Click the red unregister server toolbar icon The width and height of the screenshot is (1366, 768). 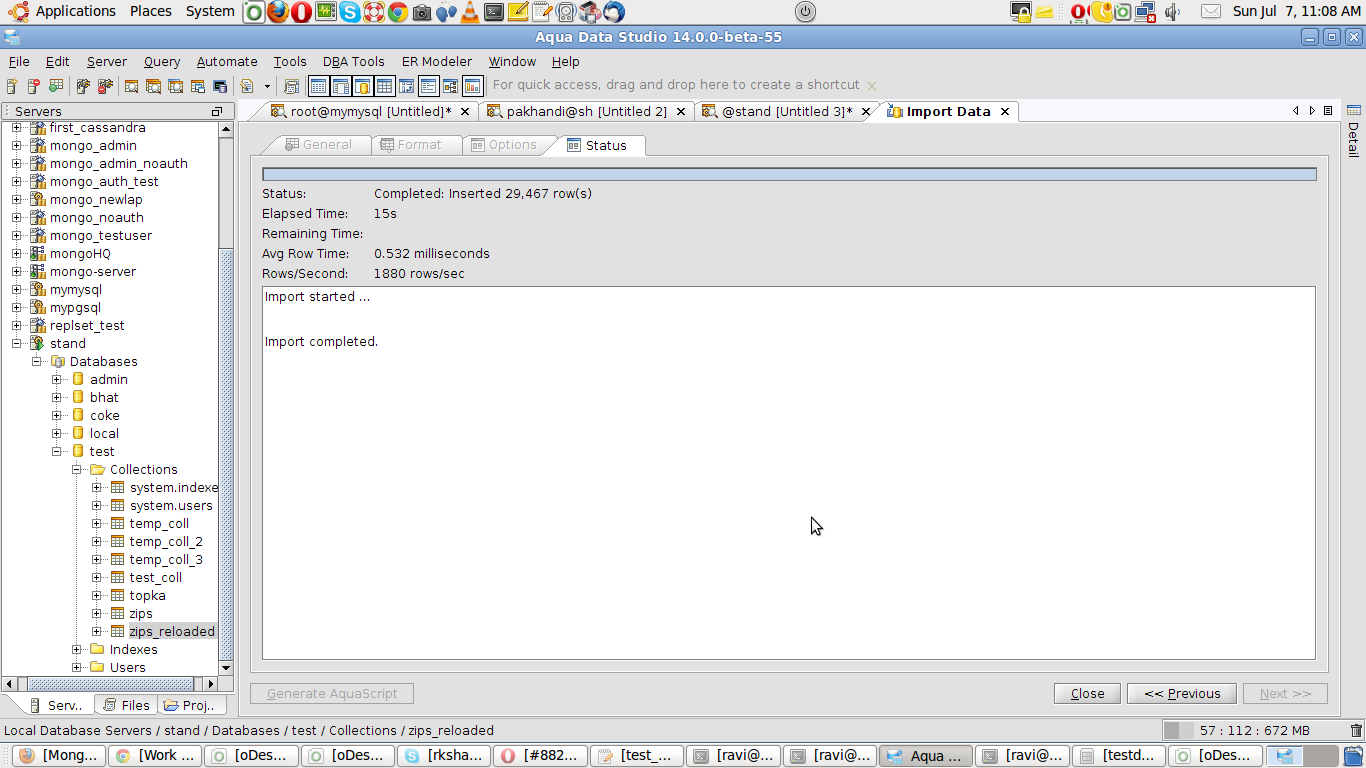(x=33, y=86)
